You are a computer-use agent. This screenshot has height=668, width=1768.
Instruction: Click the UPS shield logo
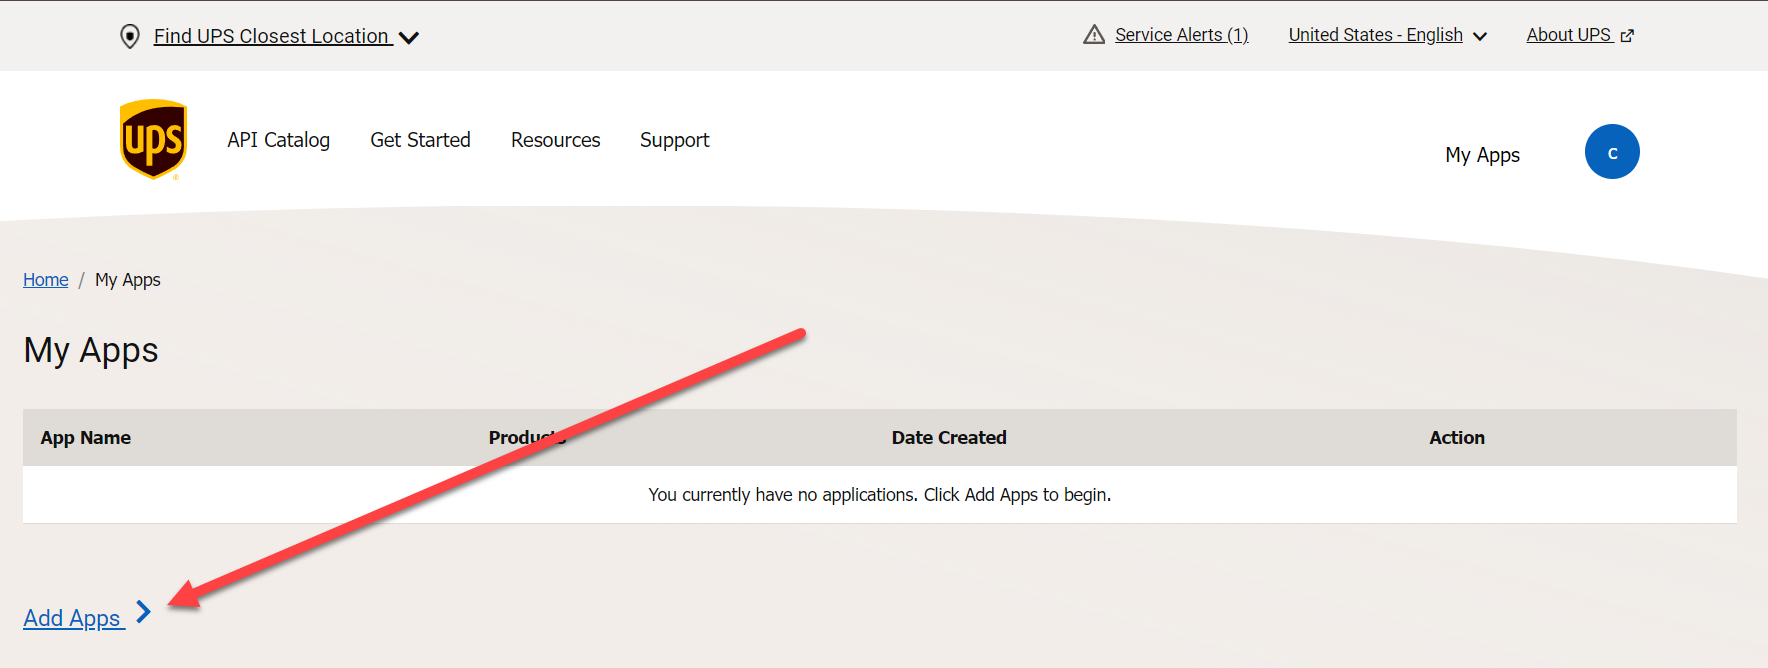tap(153, 139)
